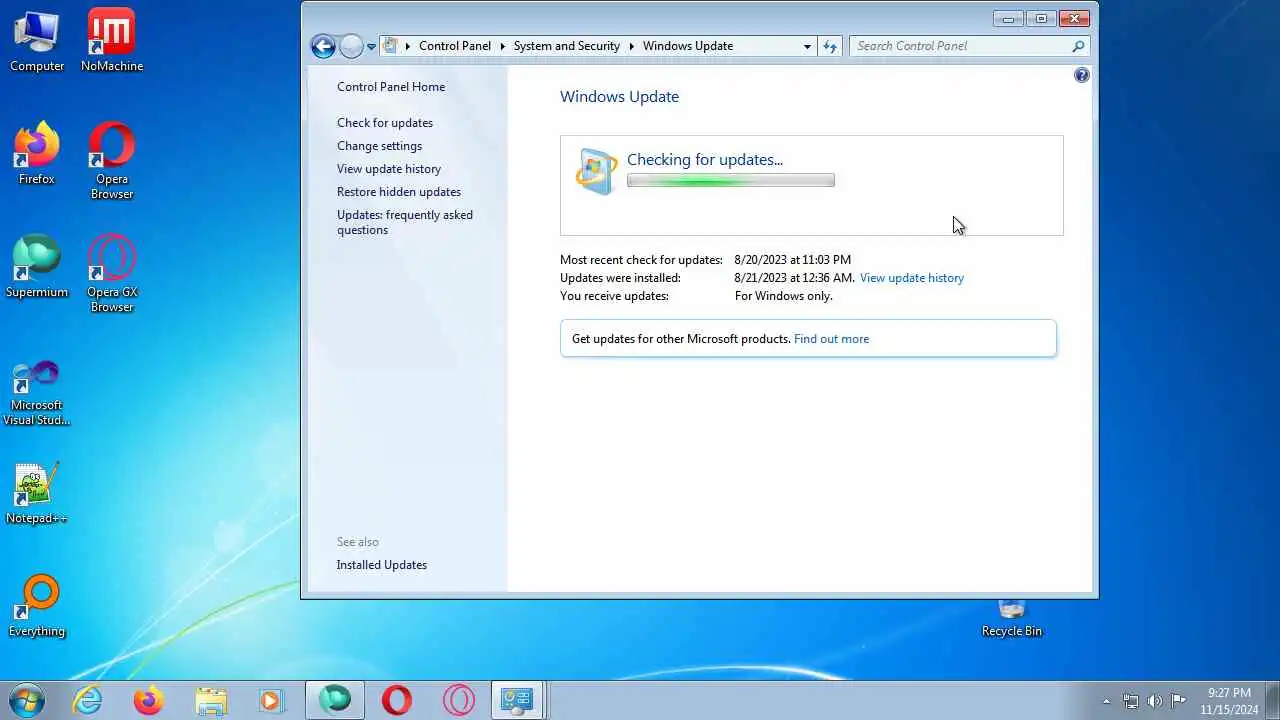Expand address bar previous locations dropdown

coord(807,46)
